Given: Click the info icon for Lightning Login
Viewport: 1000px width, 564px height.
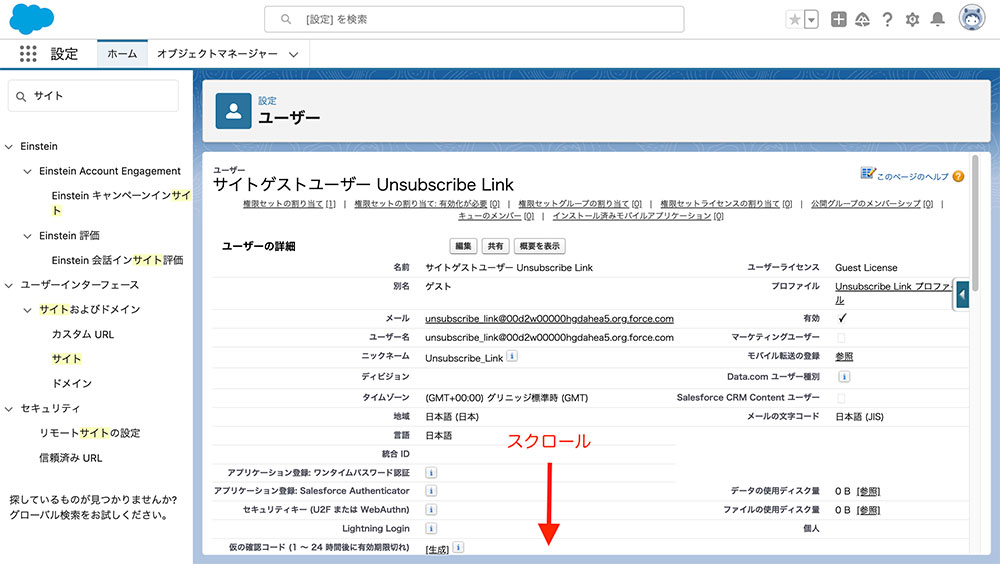Looking at the screenshot, I should (431, 528).
